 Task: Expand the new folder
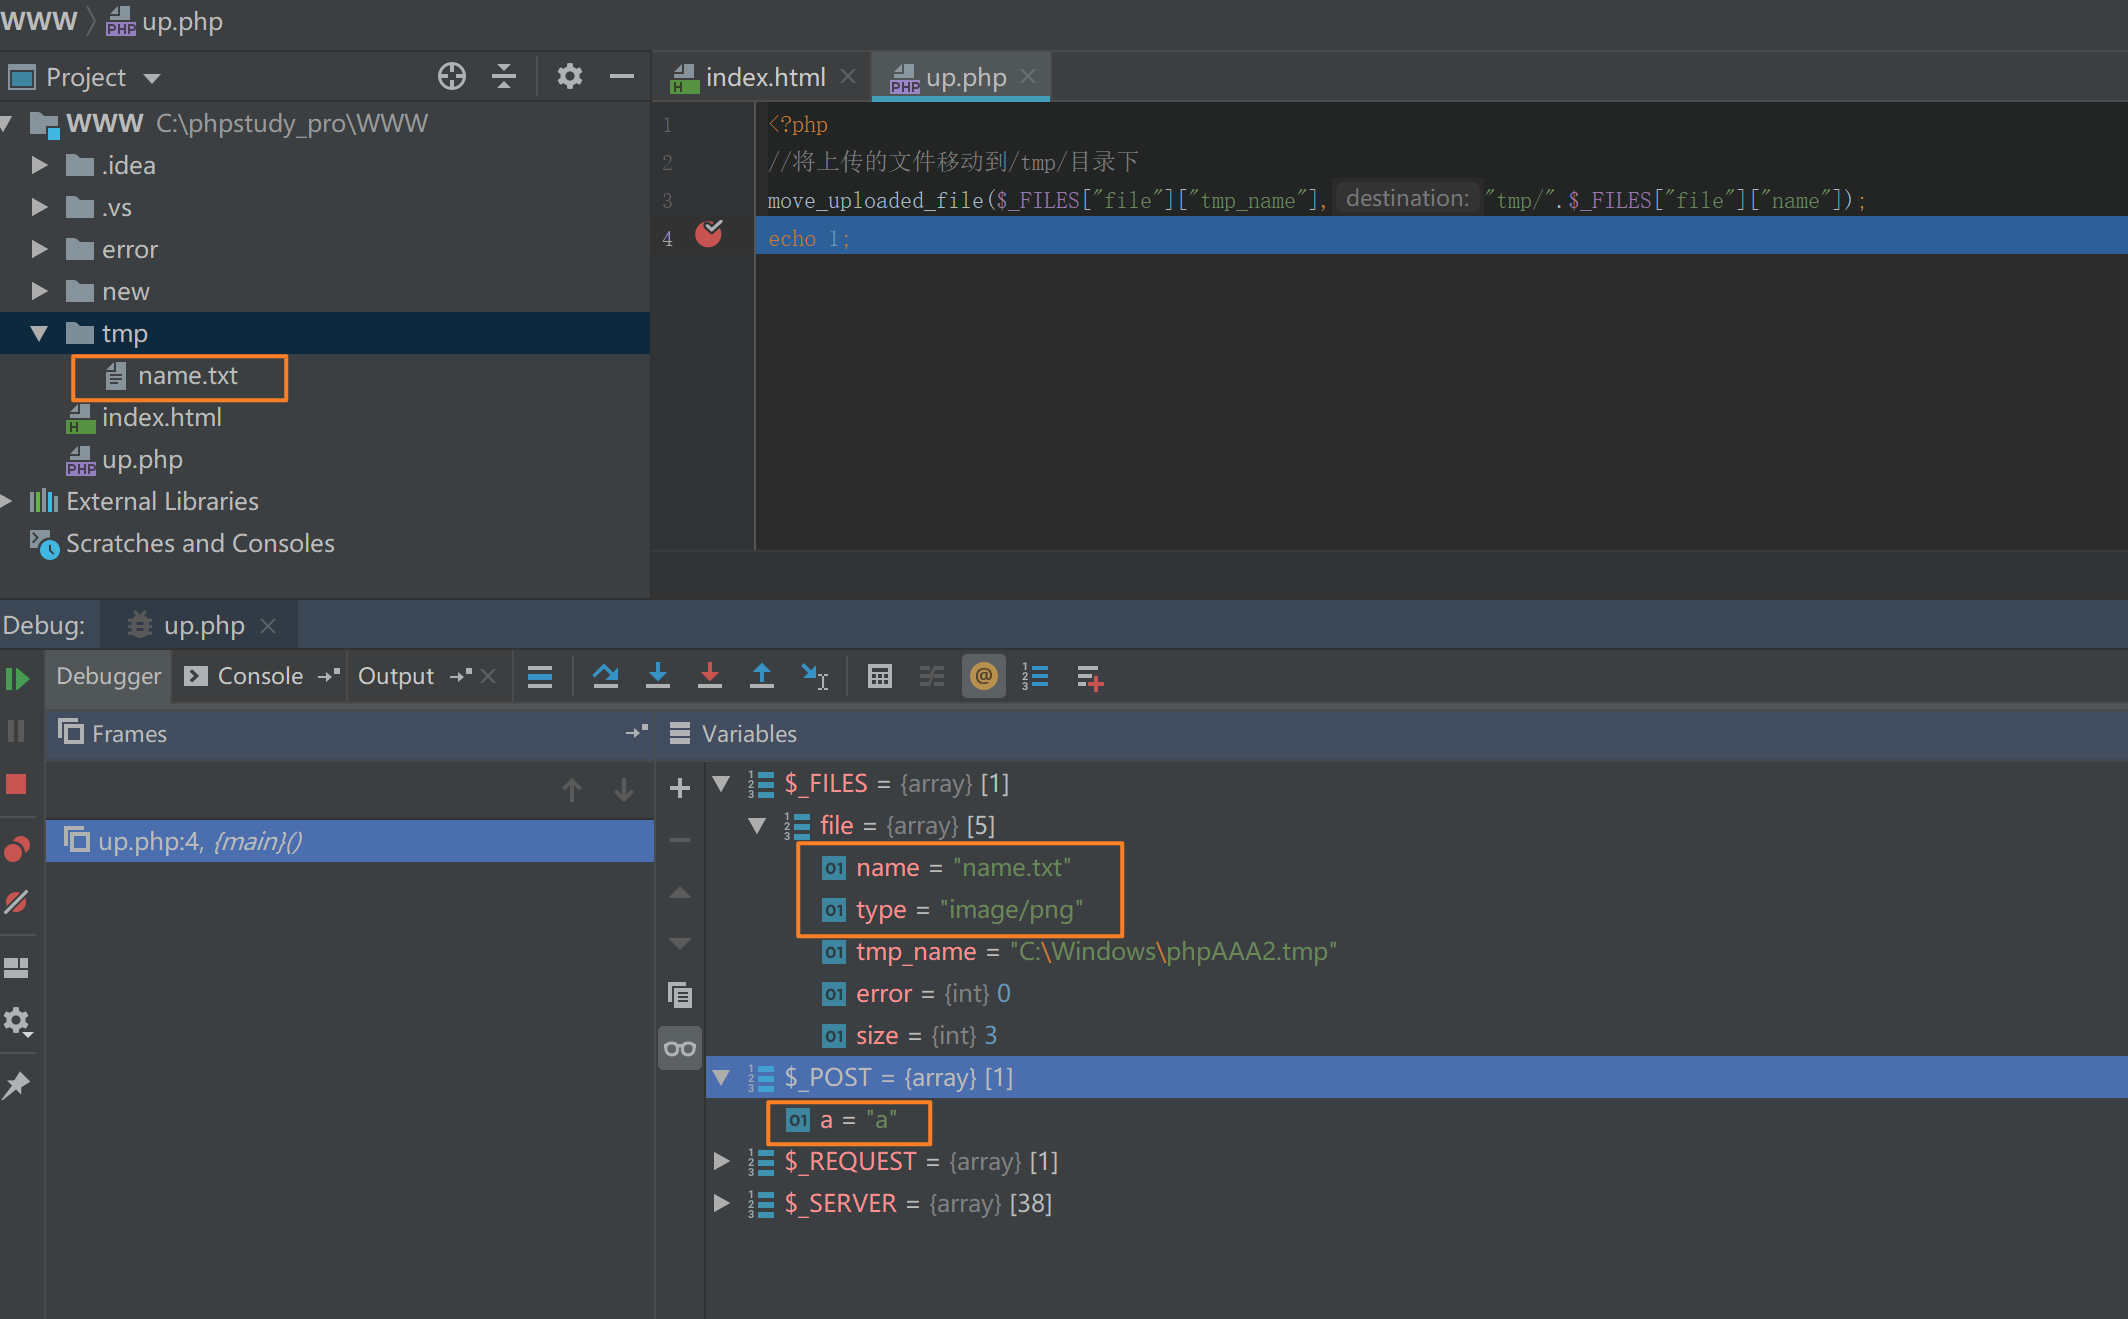coord(39,291)
